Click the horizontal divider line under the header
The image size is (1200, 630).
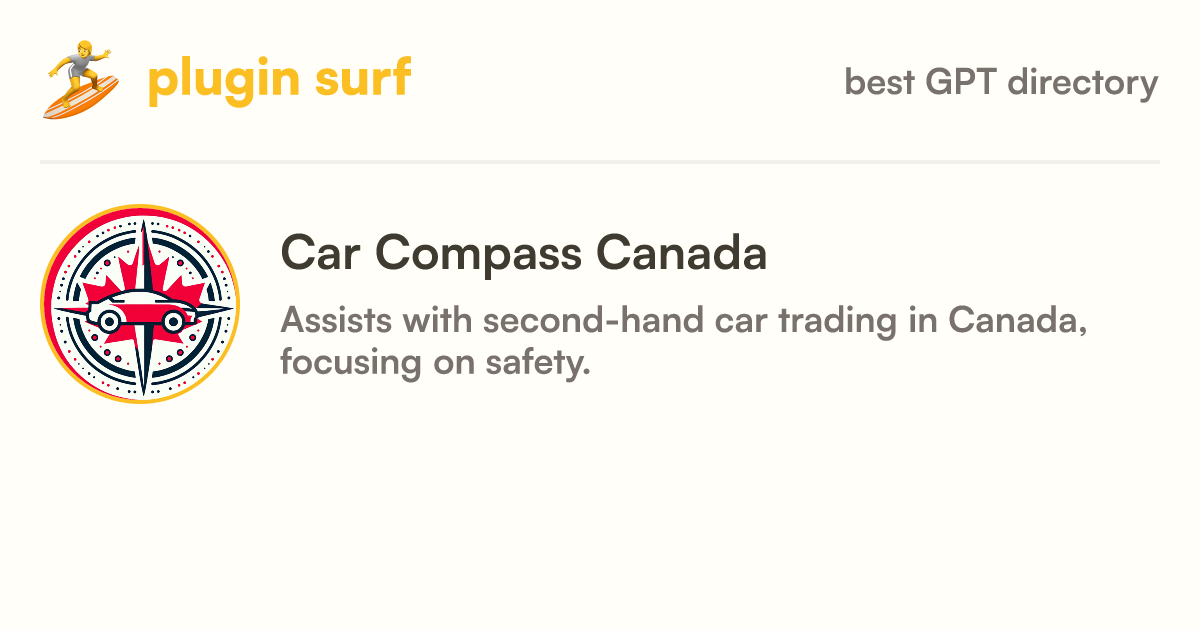tap(600, 161)
